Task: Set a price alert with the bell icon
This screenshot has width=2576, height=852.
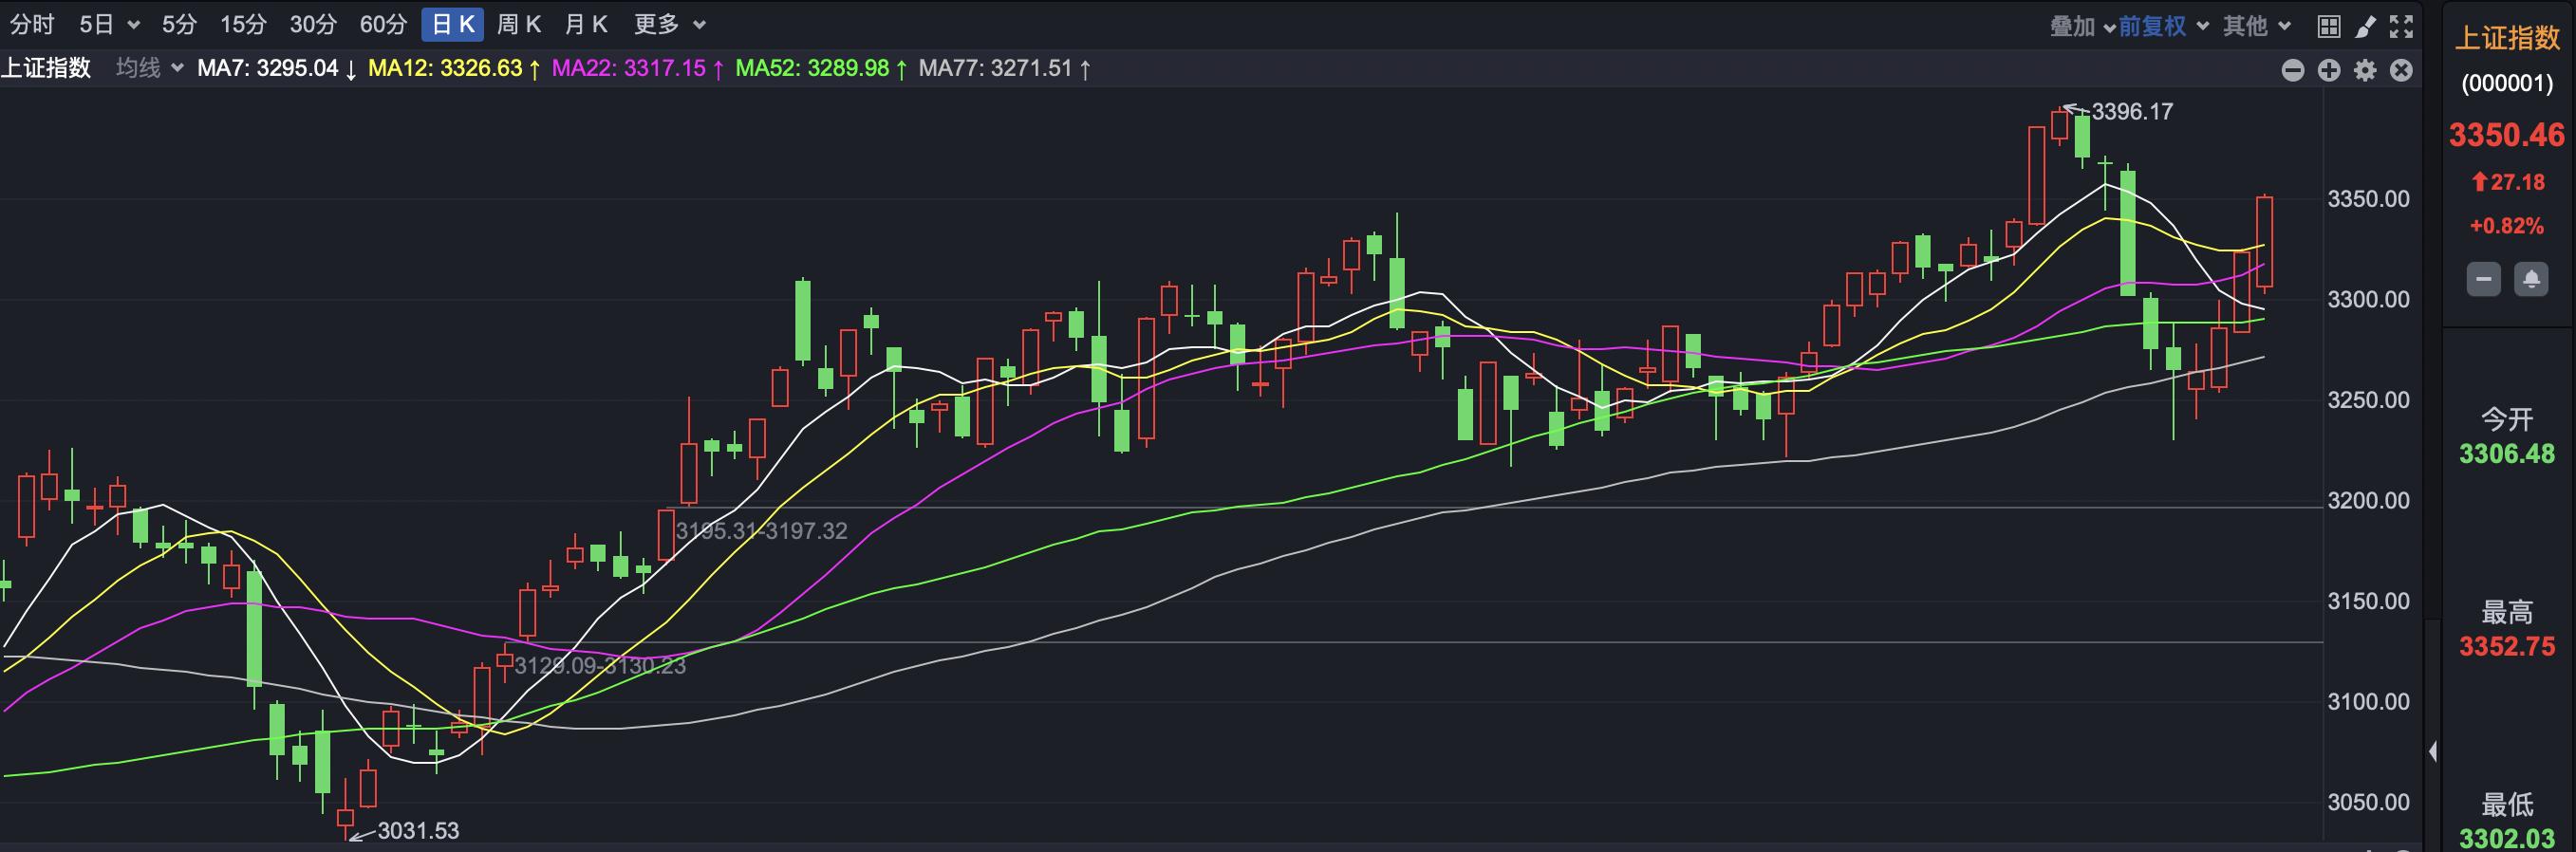Action: [2531, 279]
